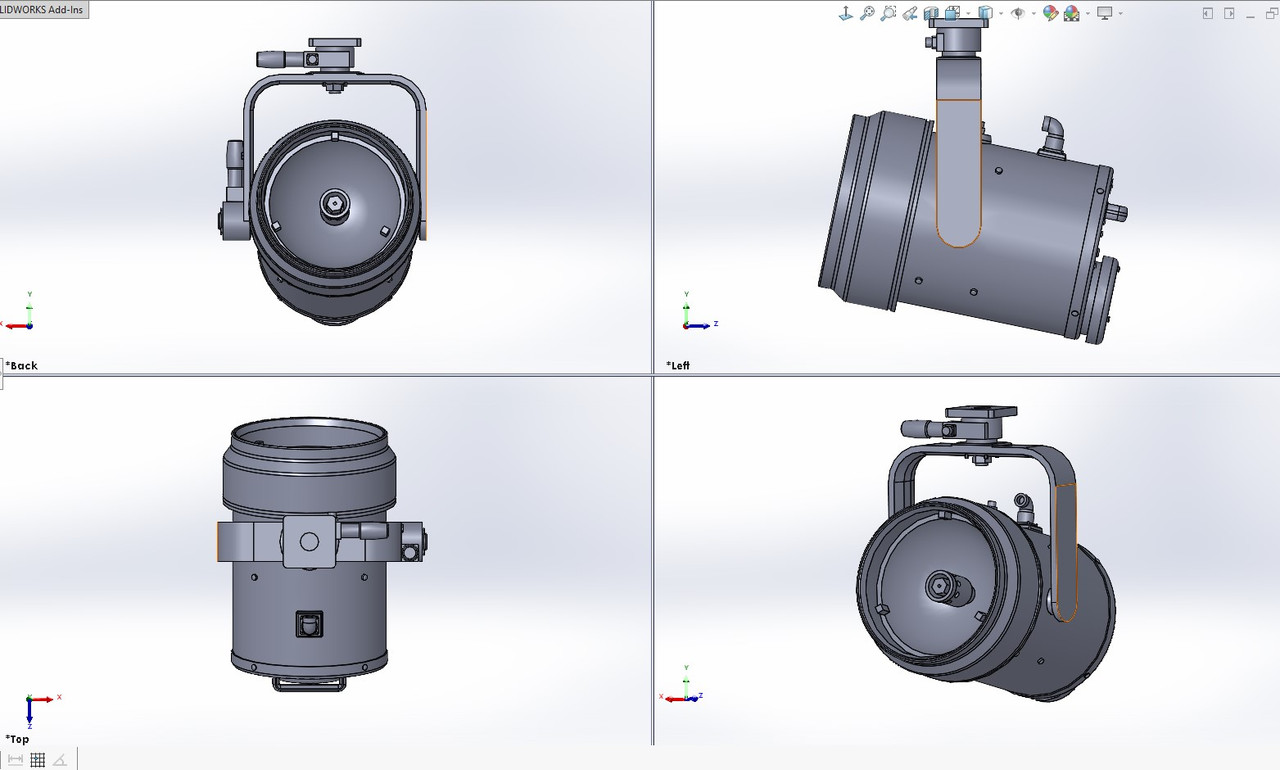Expand the Hide/Show Items dropdown arrow
Viewport: 1280px width, 770px height.
click(1034, 14)
